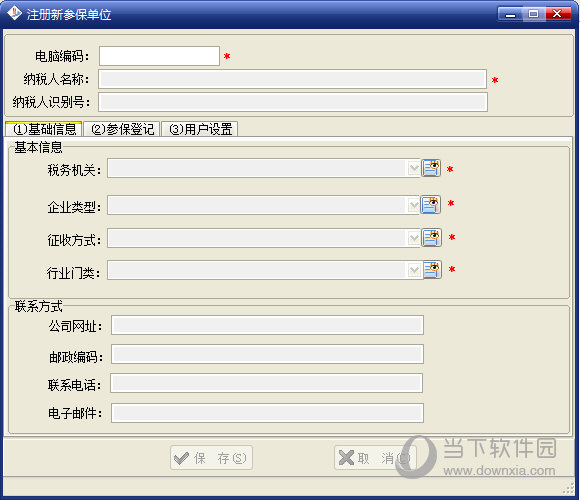Expand the 企业类型 dropdown arrow
The height and width of the screenshot is (500, 580).
point(414,205)
